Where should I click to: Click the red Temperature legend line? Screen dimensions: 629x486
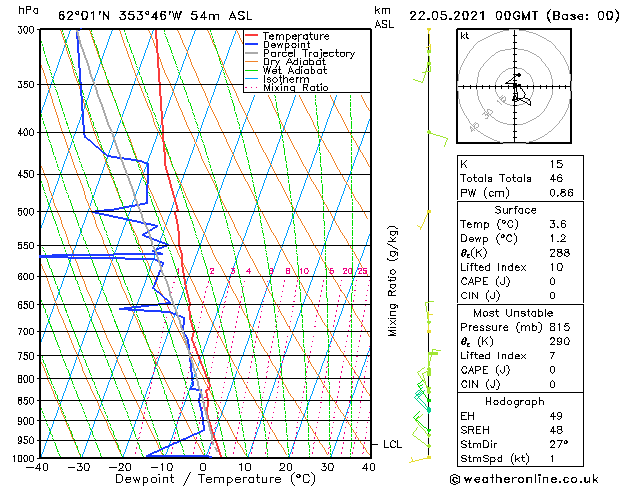pyautogui.click(x=252, y=36)
